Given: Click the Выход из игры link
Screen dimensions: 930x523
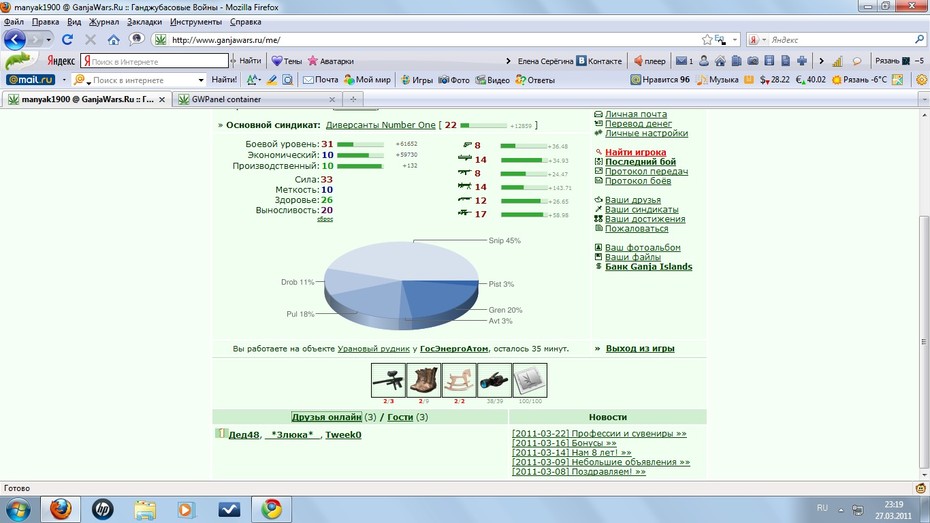Looking at the screenshot, I should click(640, 349).
